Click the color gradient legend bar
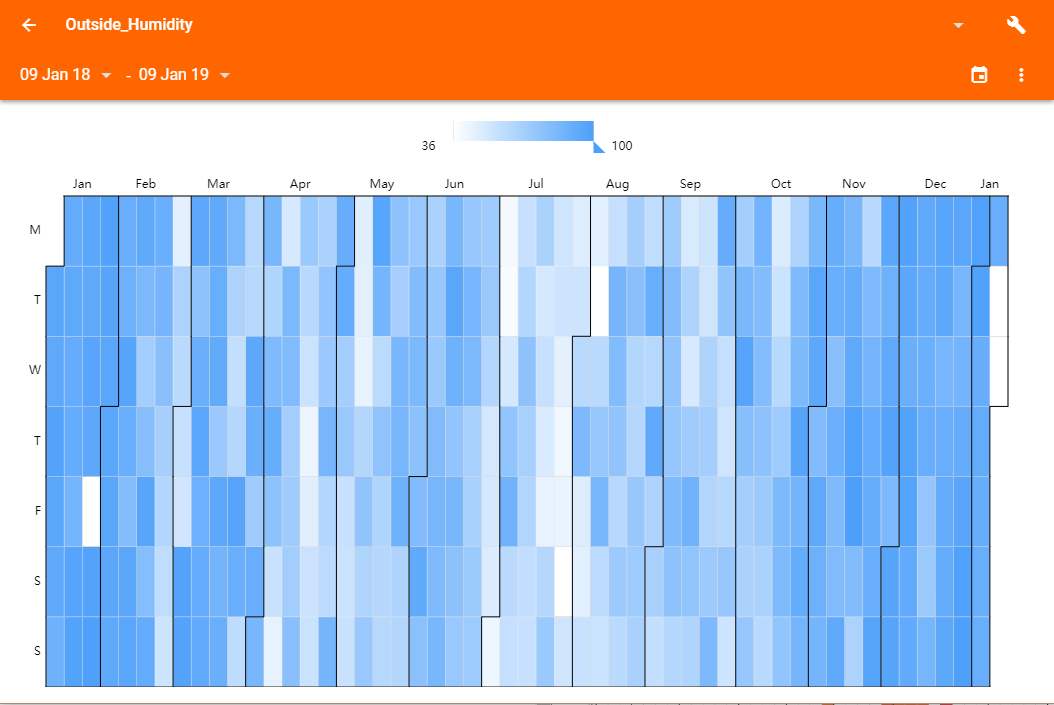This screenshot has height=705, width=1054. [x=523, y=131]
